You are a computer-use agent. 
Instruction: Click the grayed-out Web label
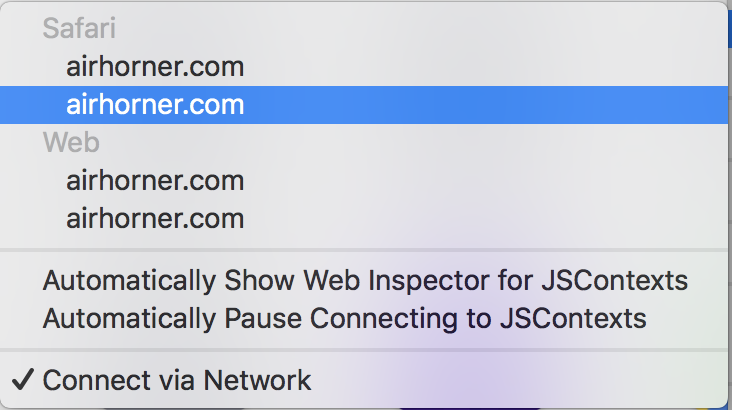tap(71, 143)
